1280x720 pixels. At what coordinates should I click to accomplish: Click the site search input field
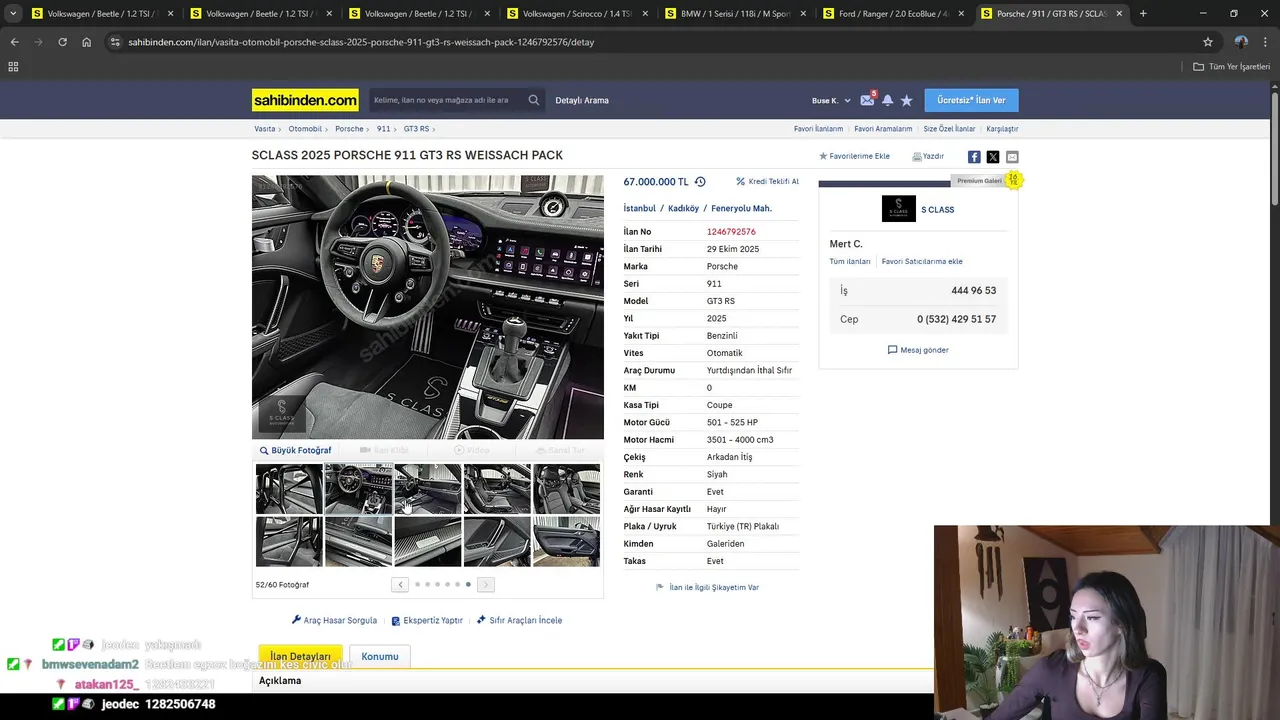click(447, 100)
